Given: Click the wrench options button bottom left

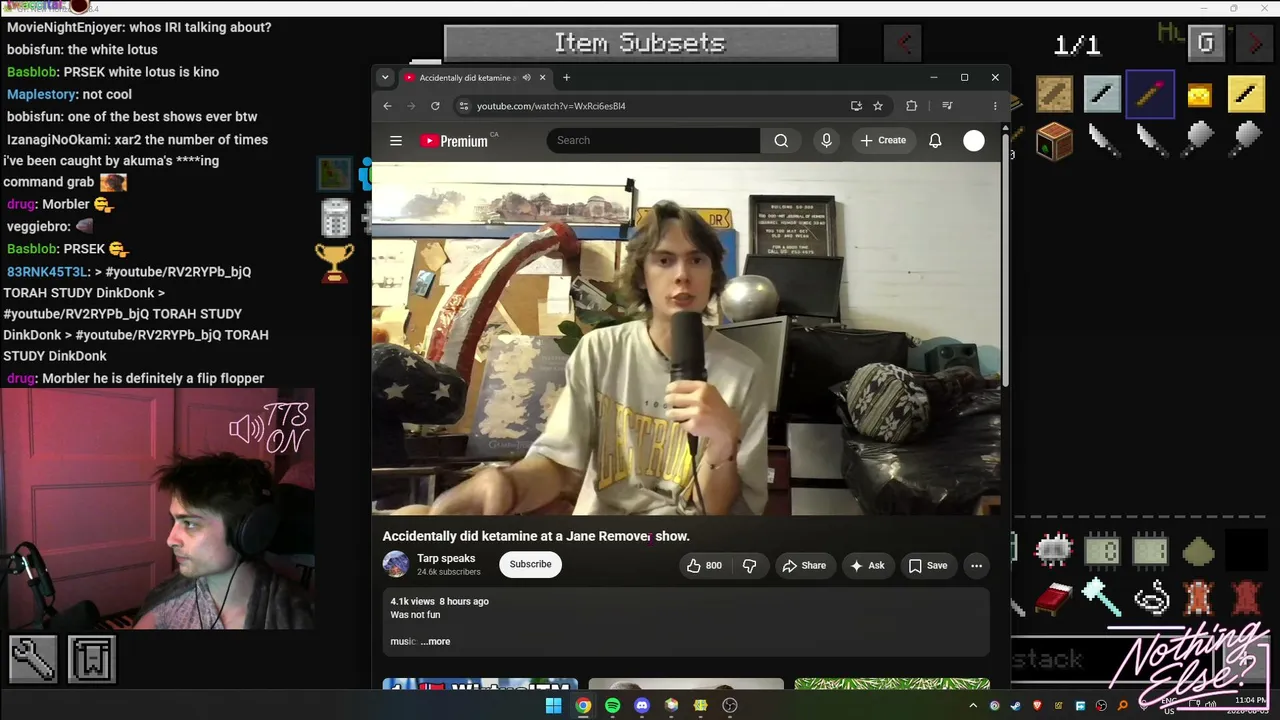Looking at the screenshot, I should pos(33,660).
